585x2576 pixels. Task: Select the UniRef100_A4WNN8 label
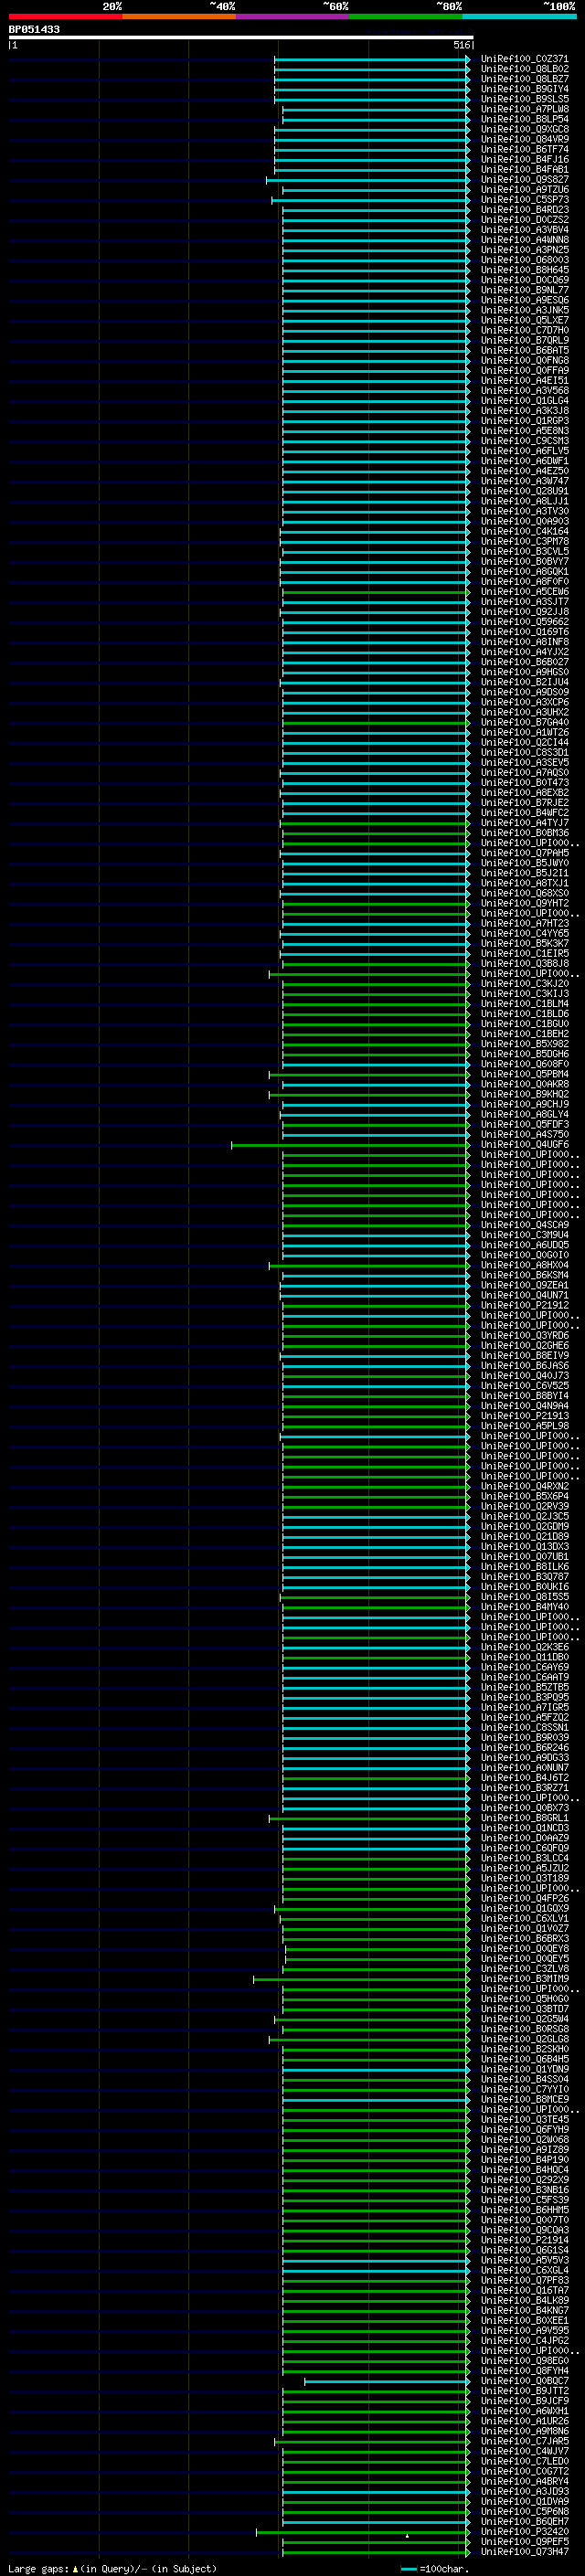524,240
